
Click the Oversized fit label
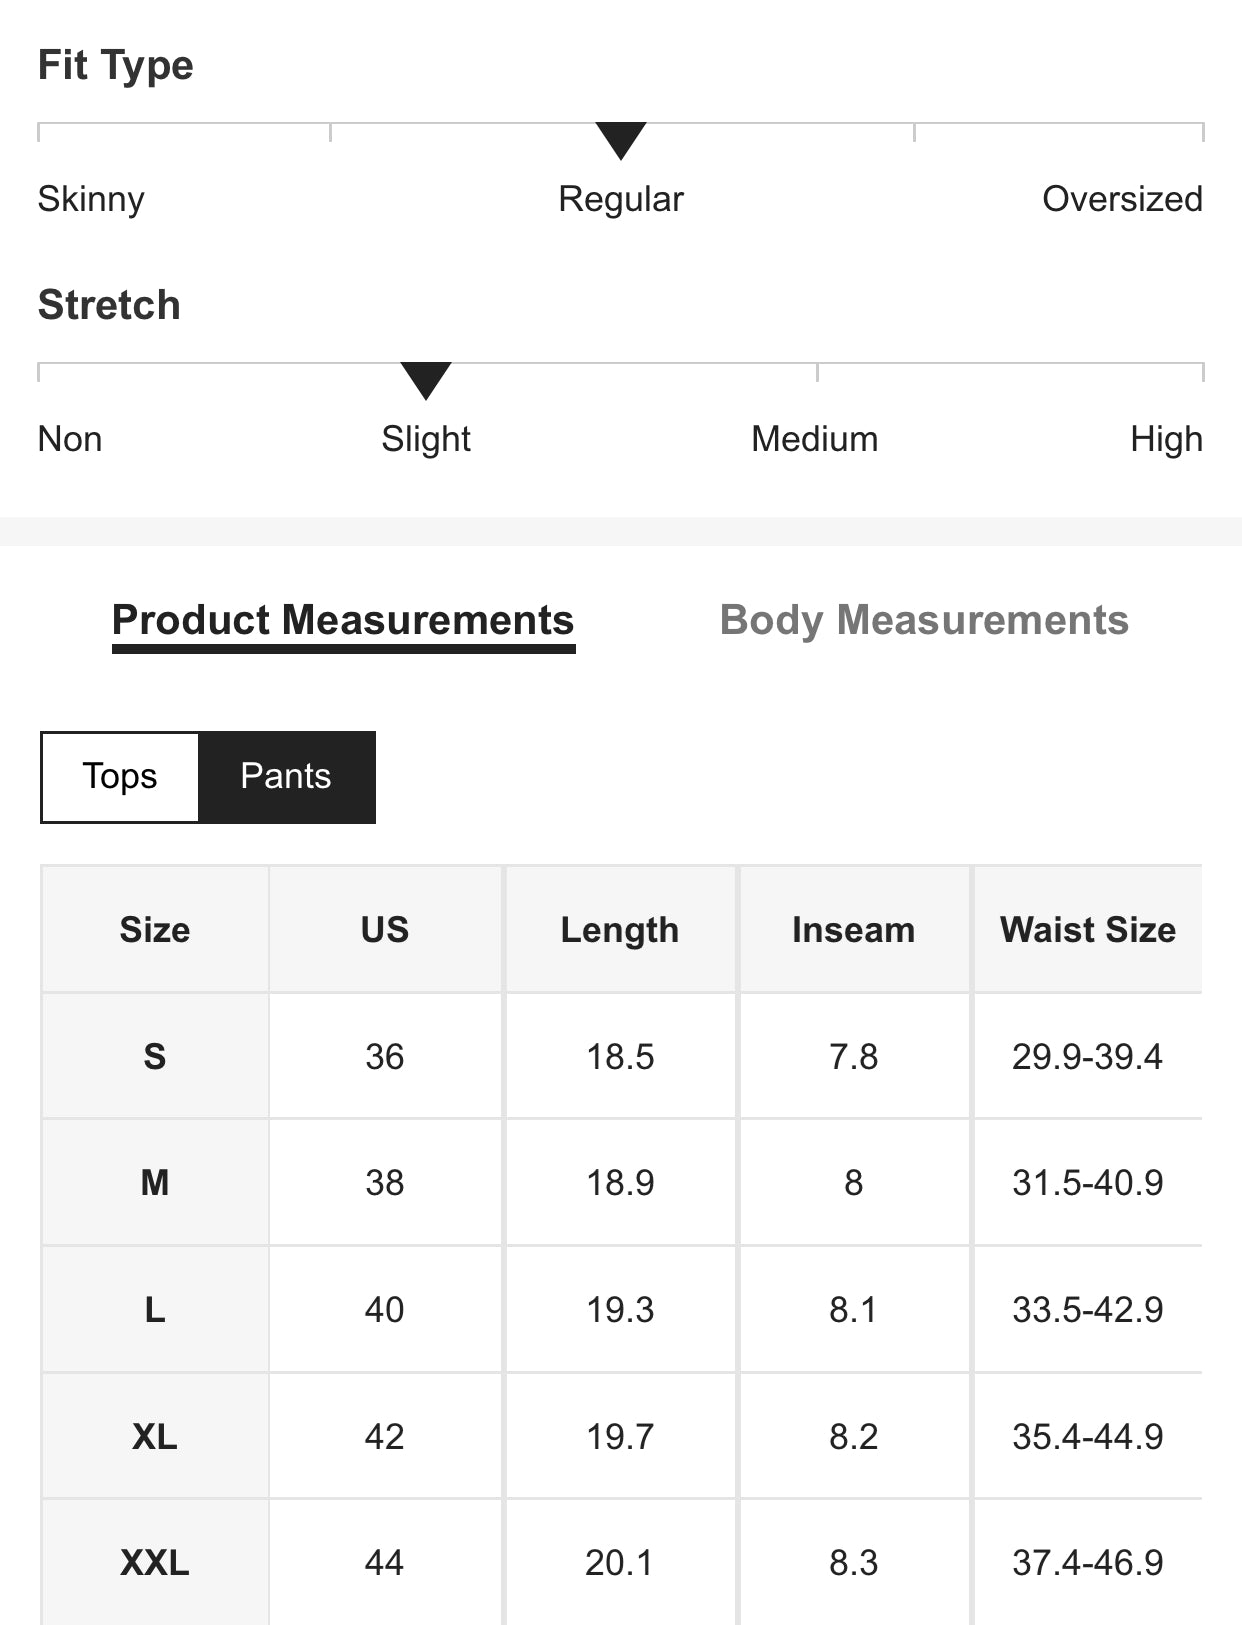click(x=1122, y=199)
